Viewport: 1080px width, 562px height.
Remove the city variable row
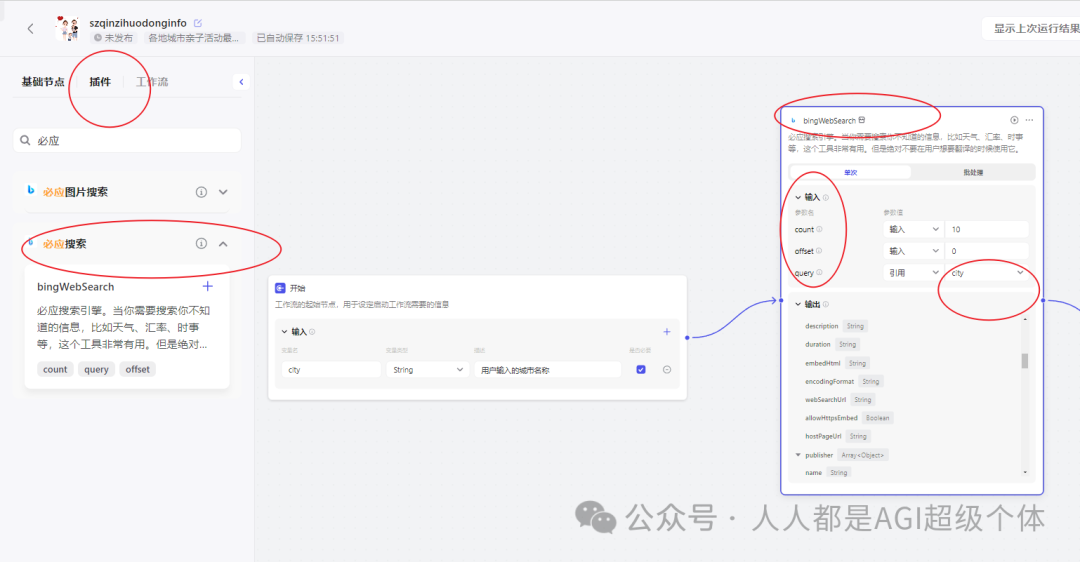667,370
